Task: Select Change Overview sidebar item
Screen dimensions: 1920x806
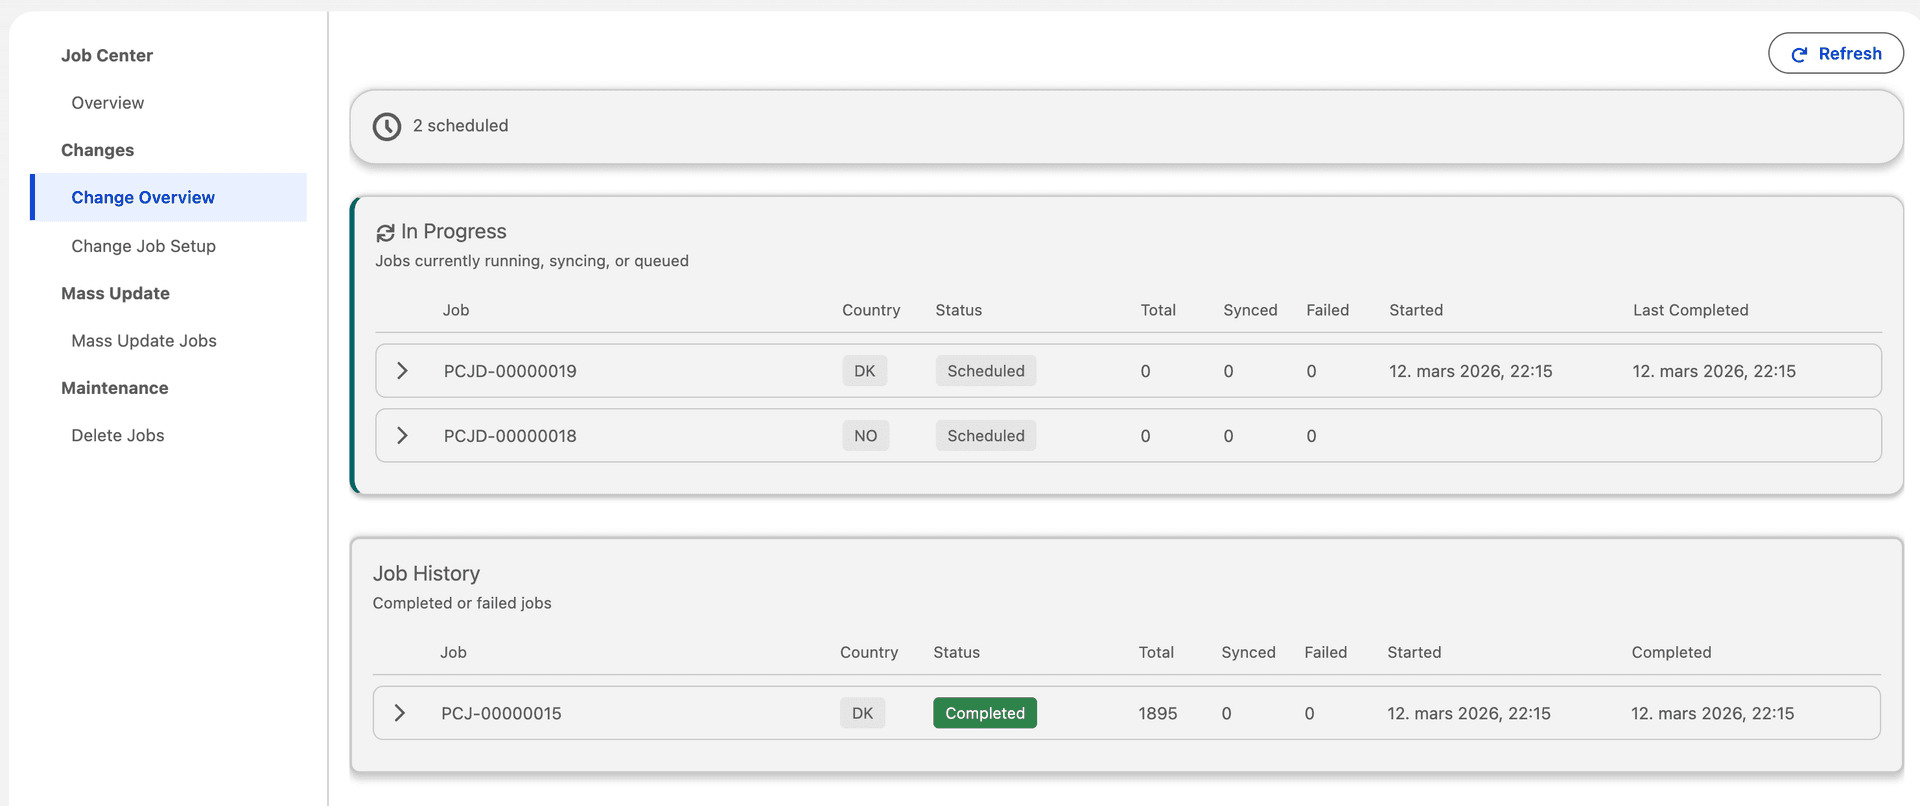Action: point(143,198)
